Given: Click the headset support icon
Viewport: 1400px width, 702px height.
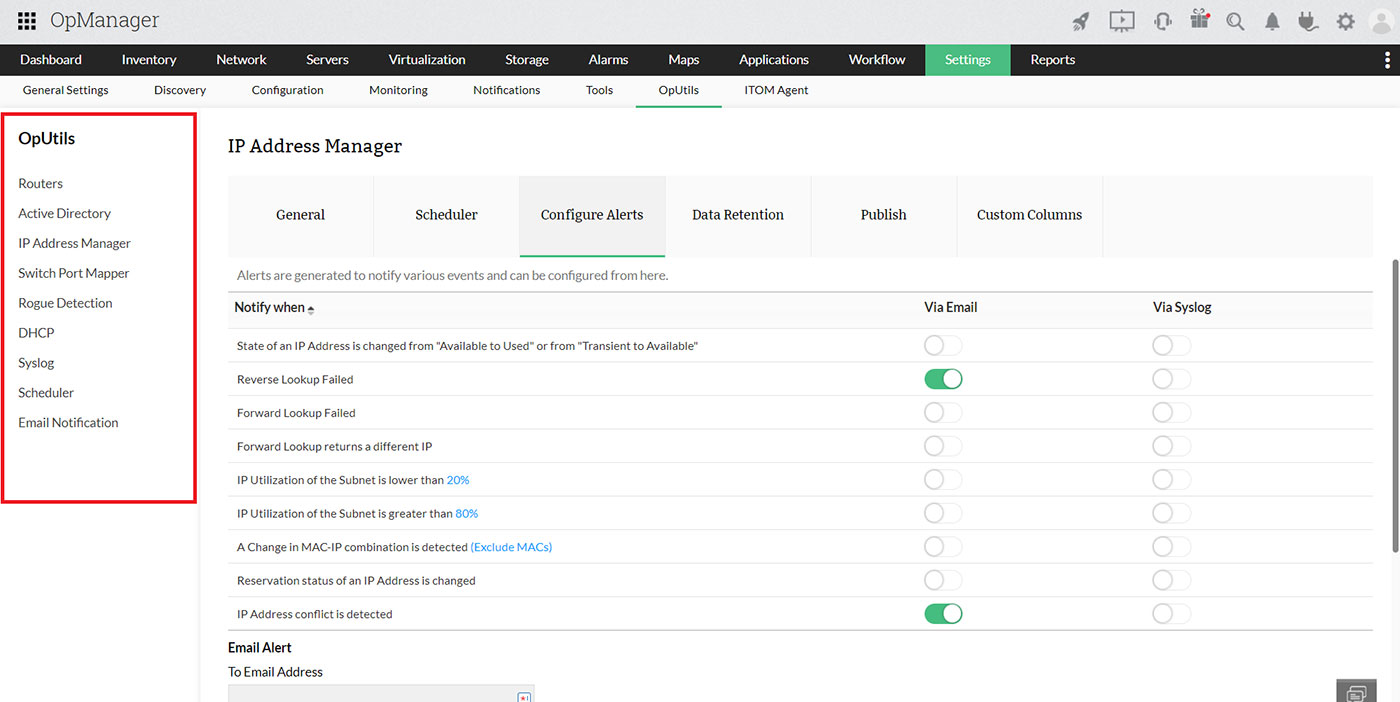Looking at the screenshot, I should [x=1162, y=21].
